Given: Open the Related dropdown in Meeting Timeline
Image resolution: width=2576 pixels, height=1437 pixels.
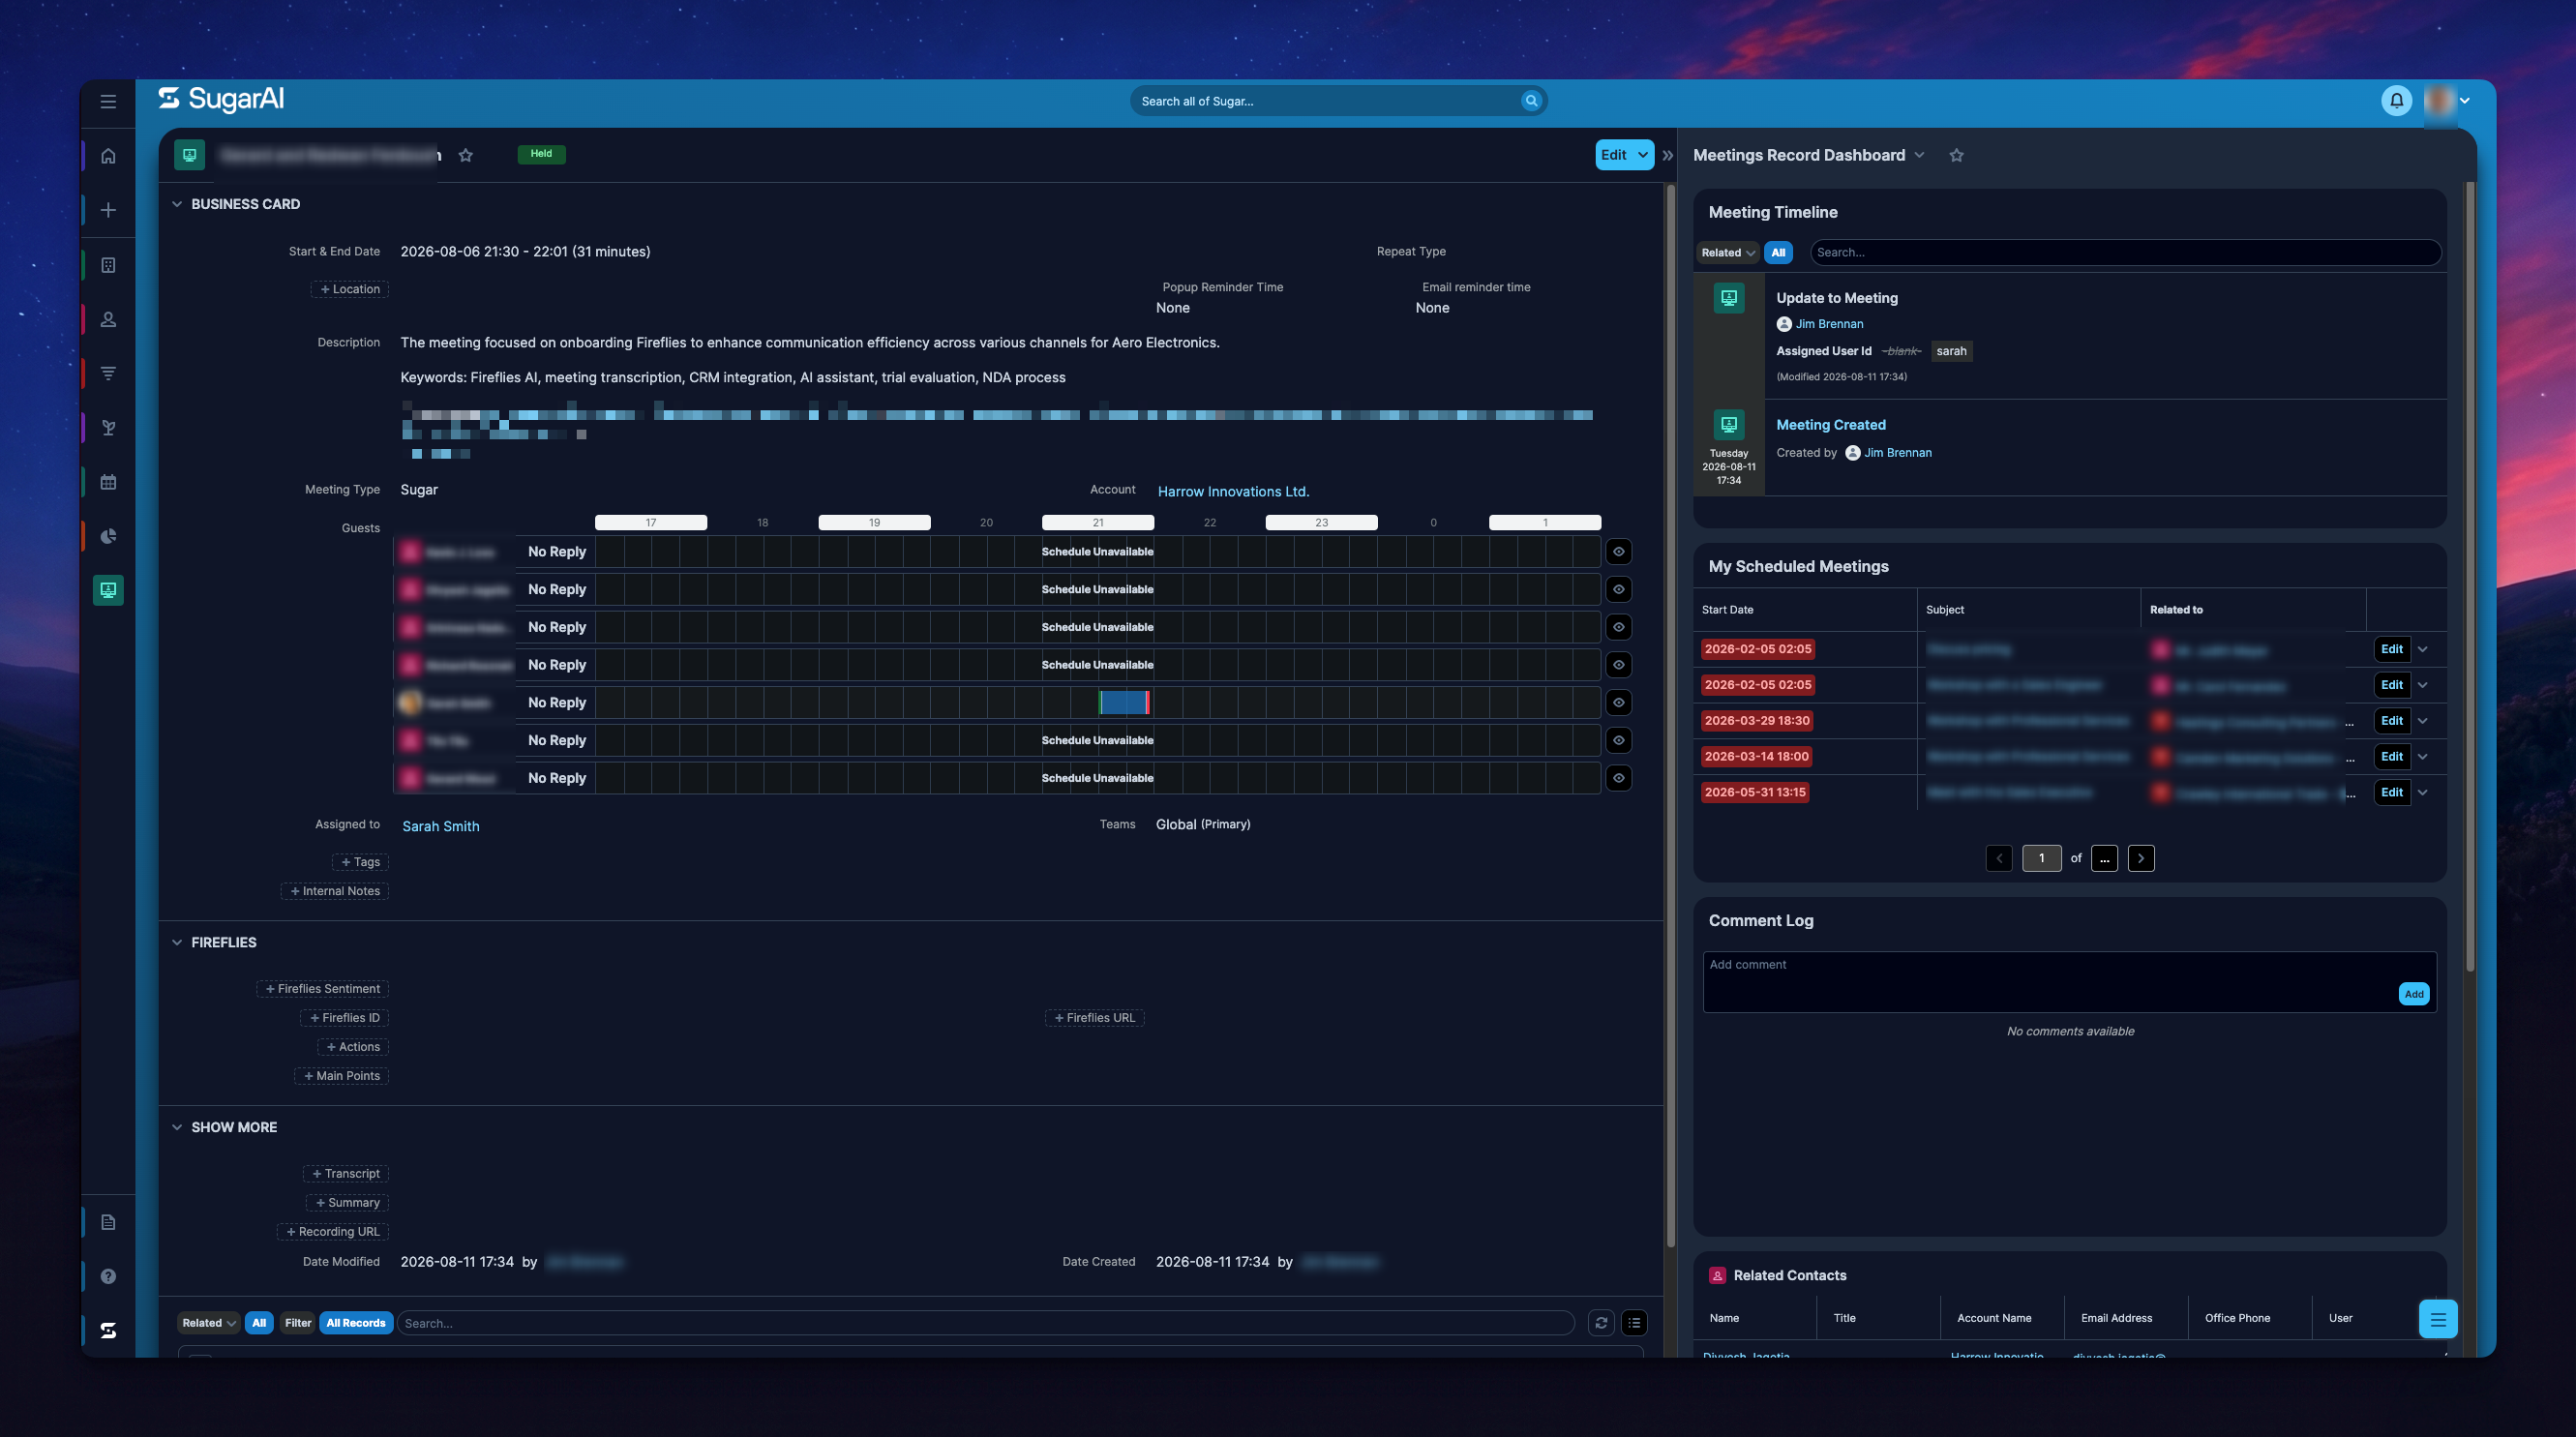Looking at the screenshot, I should (1727, 253).
